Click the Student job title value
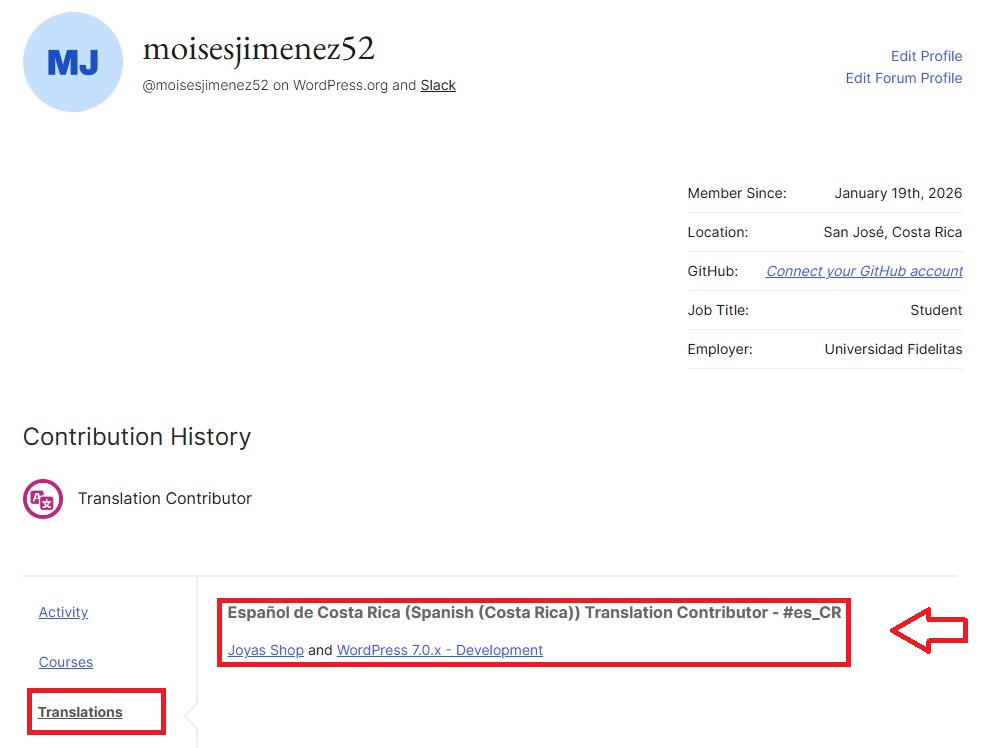This screenshot has height=748, width=999. point(936,310)
